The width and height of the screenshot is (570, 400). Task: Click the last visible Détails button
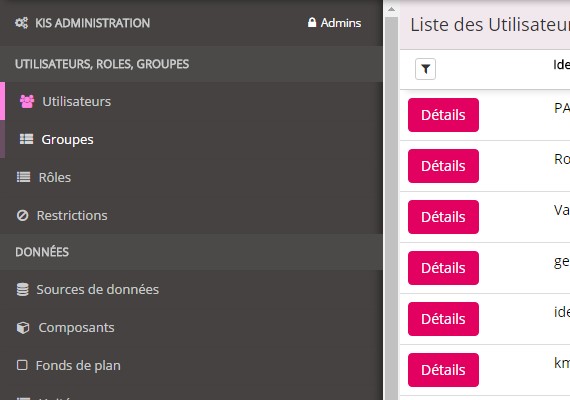[x=443, y=370]
